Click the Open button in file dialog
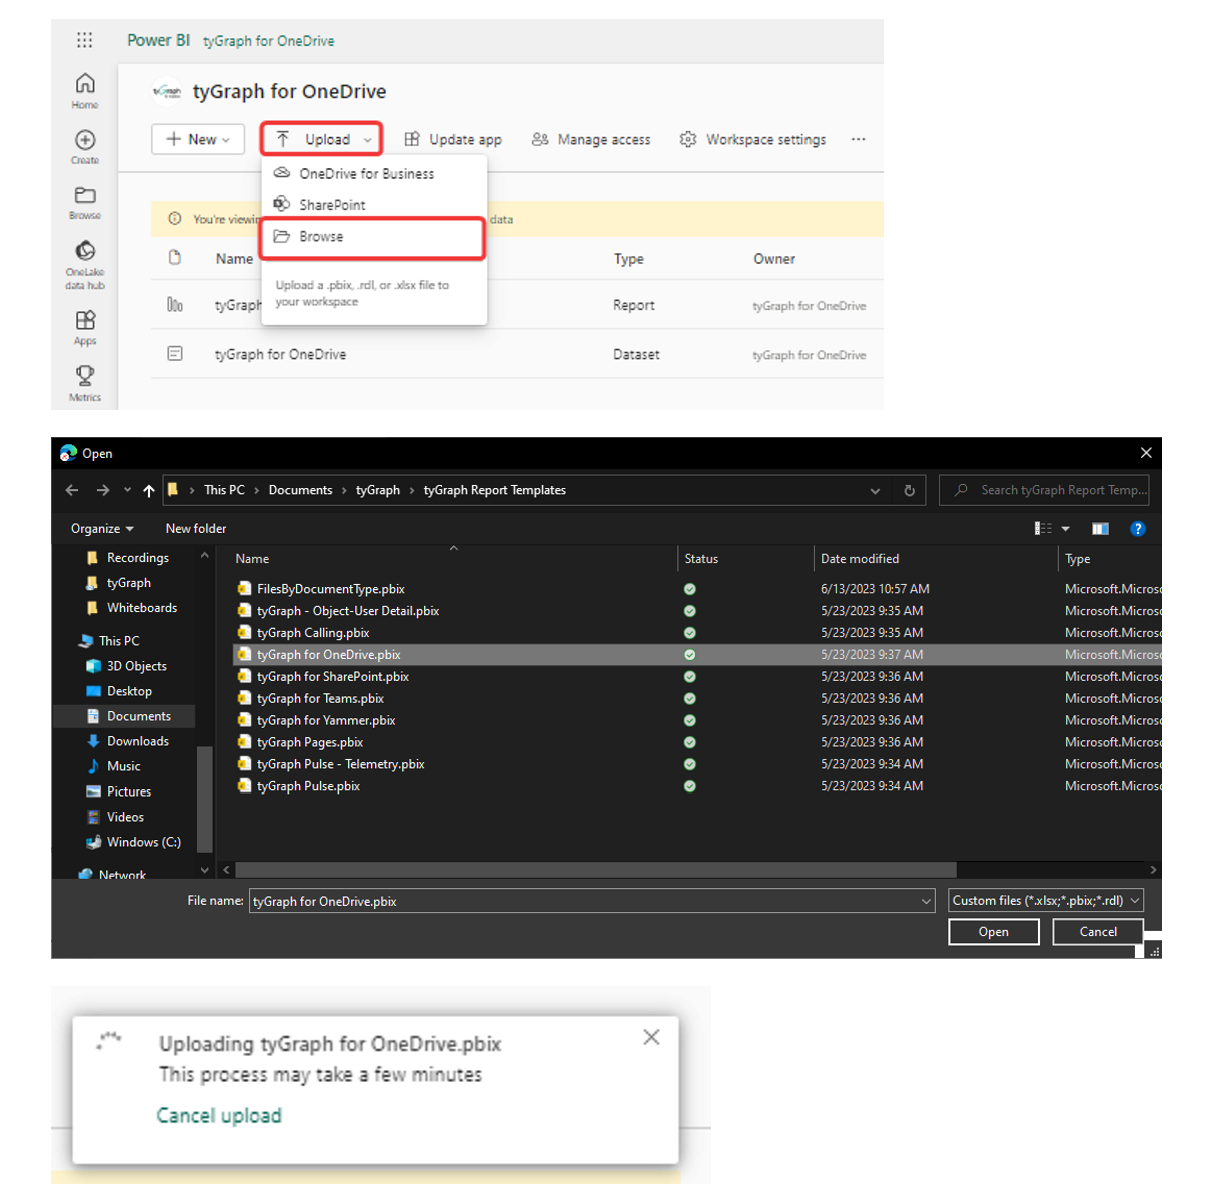The image size is (1205, 1184). coord(994,932)
